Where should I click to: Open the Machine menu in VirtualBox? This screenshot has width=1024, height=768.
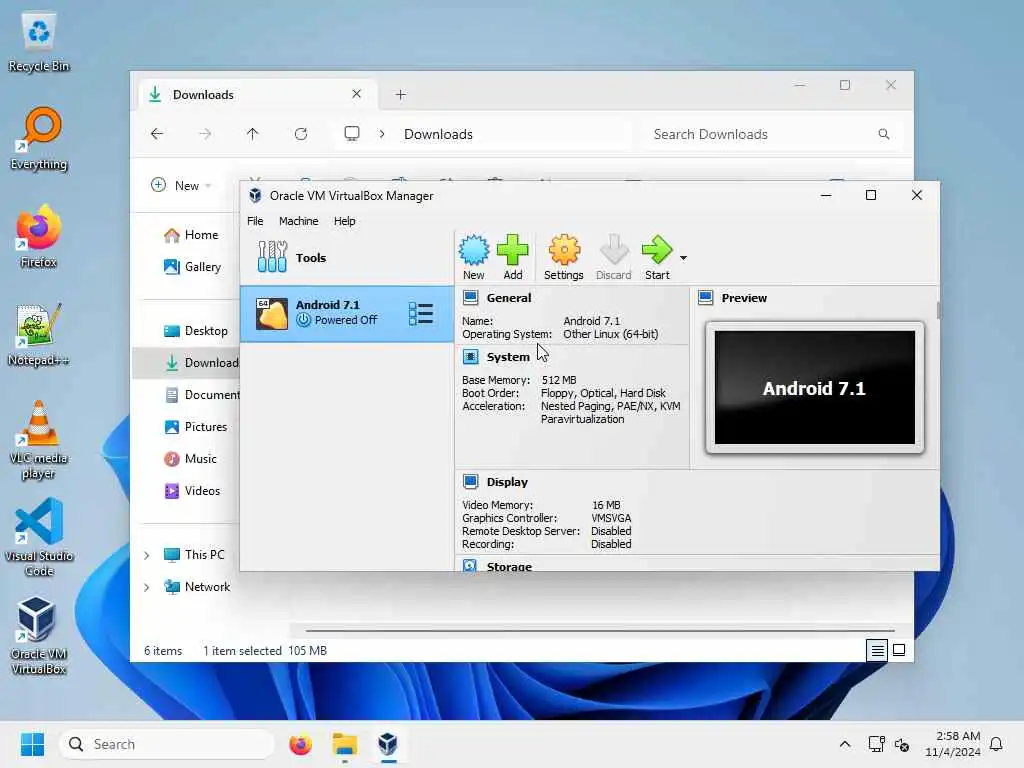298,221
